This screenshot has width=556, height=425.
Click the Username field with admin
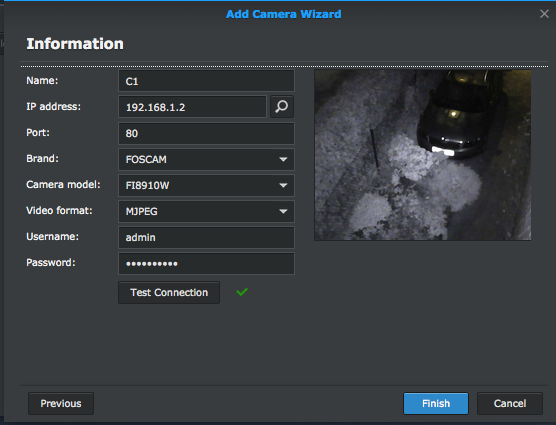pos(206,237)
